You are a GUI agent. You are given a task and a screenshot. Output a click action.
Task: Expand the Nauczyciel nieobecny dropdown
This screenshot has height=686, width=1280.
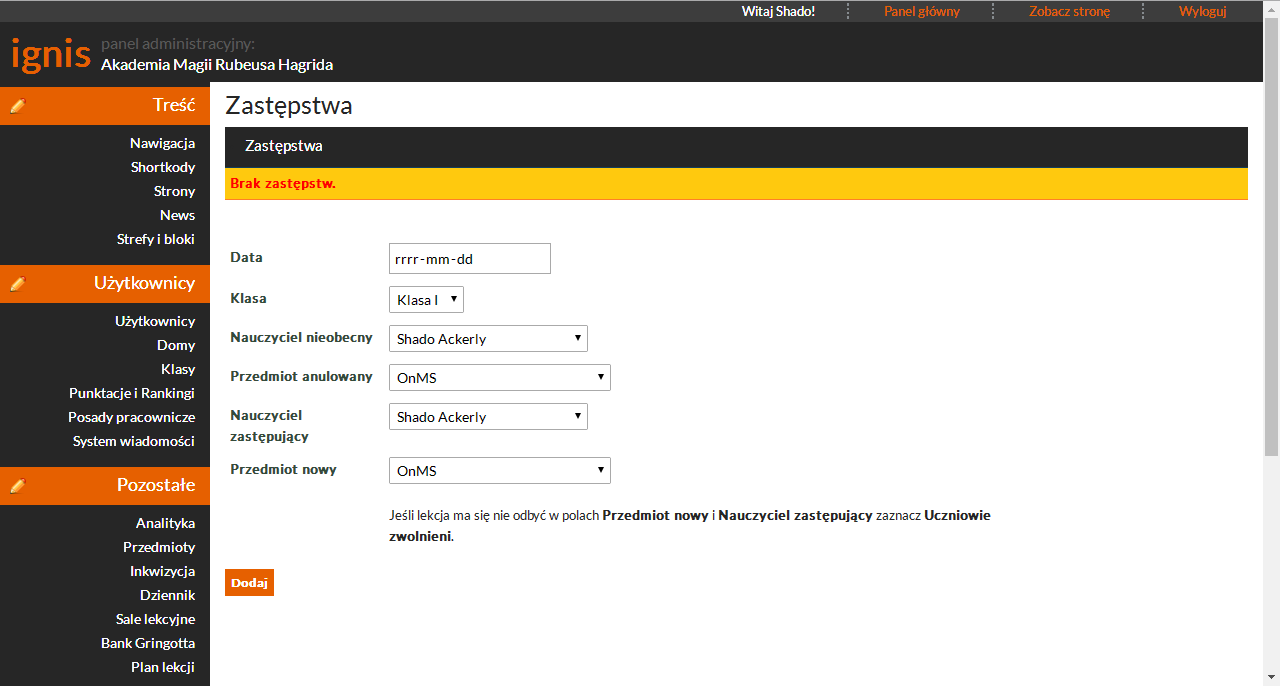(x=488, y=339)
